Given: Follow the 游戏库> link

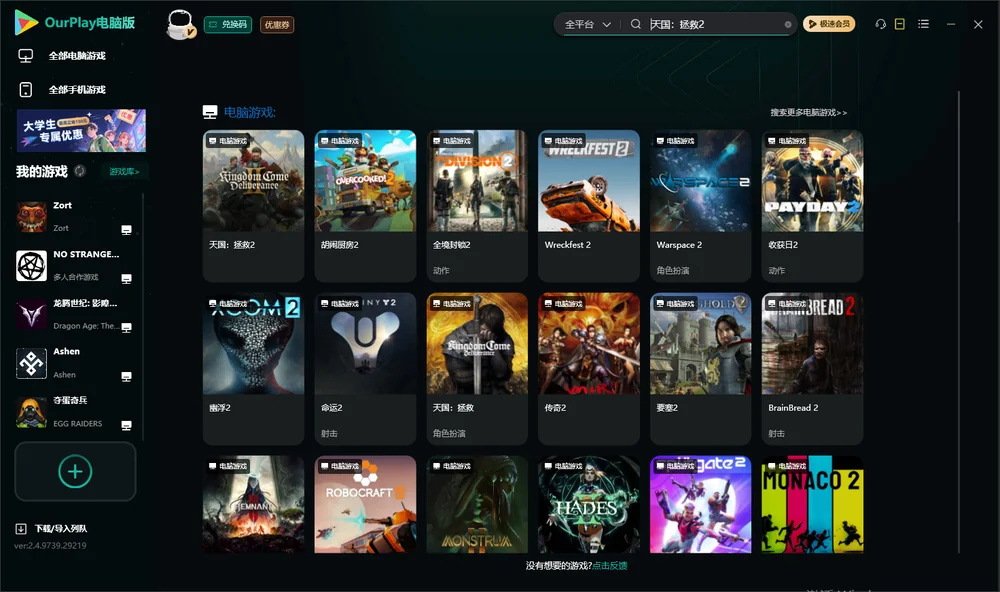Looking at the screenshot, I should pos(124,172).
